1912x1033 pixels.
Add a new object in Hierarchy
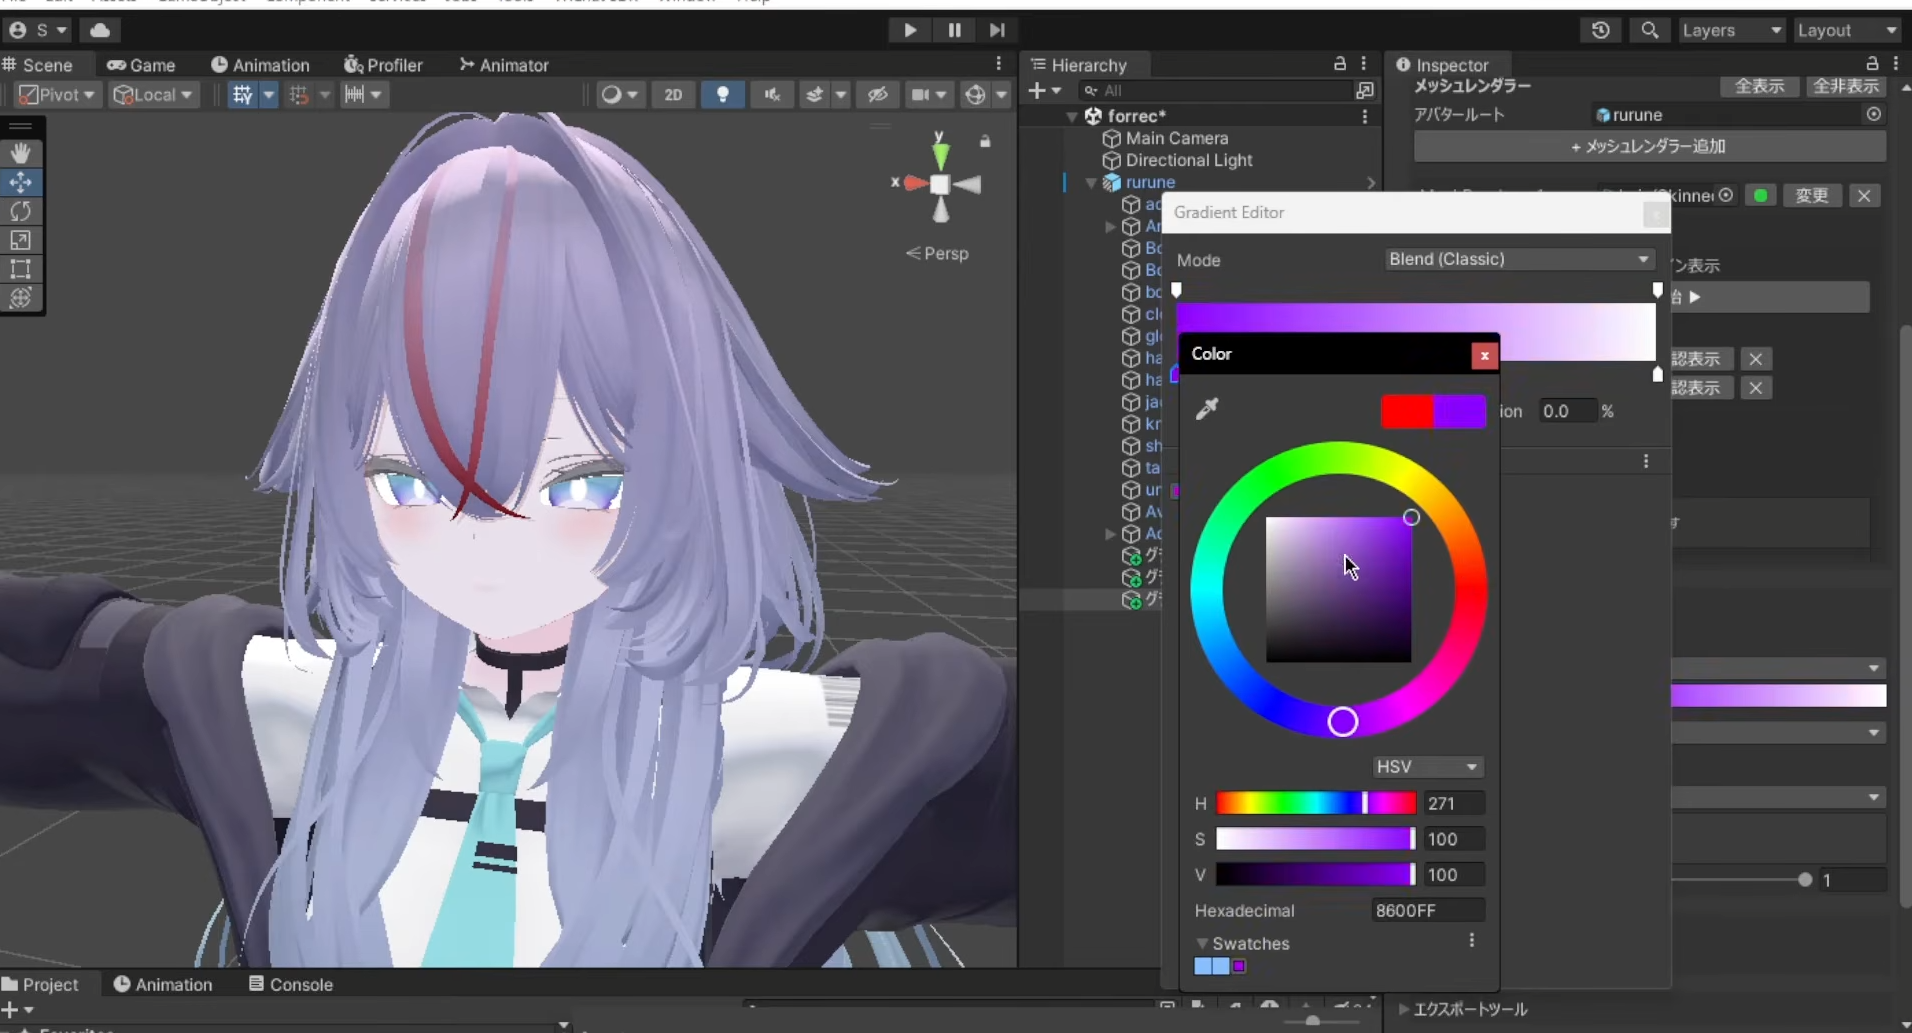click(x=1044, y=91)
